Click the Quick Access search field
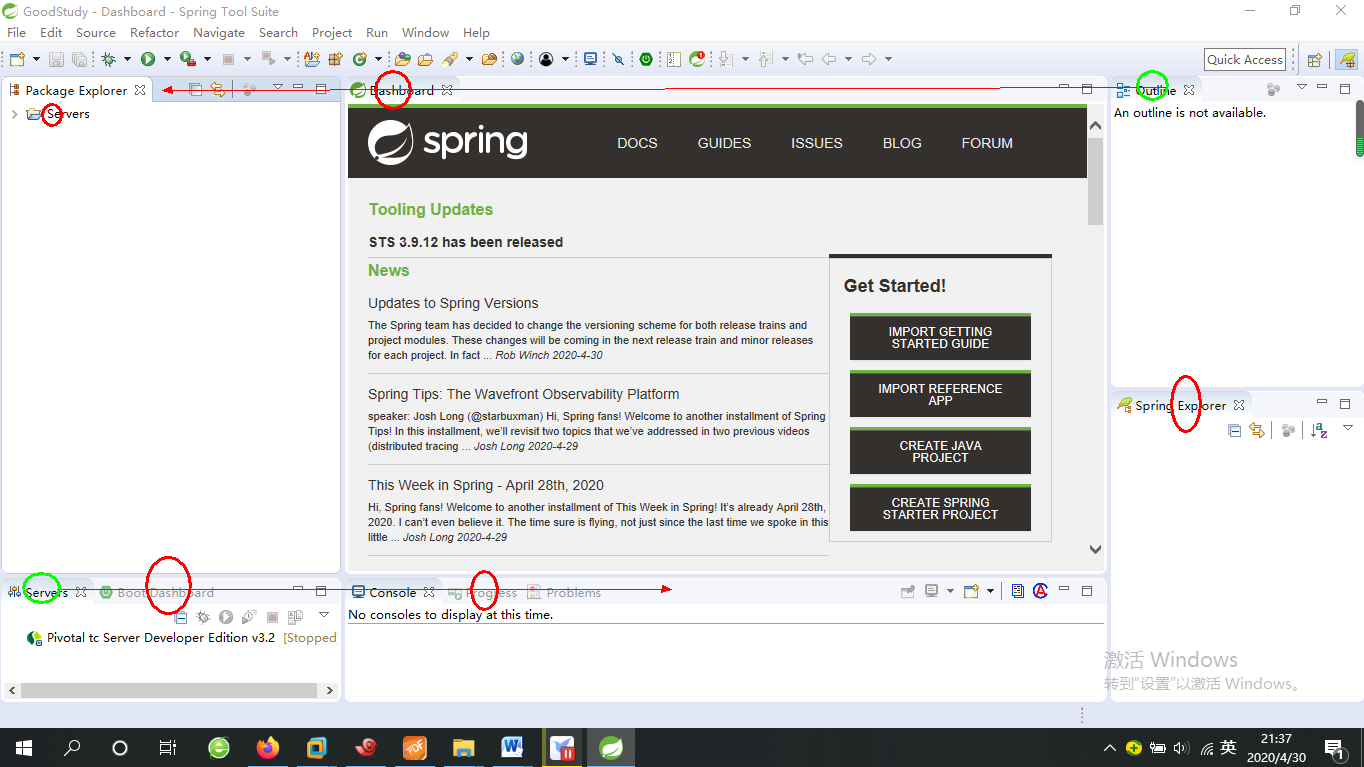The width and height of the screenshot is (1364, 767). pos(1244,59)
